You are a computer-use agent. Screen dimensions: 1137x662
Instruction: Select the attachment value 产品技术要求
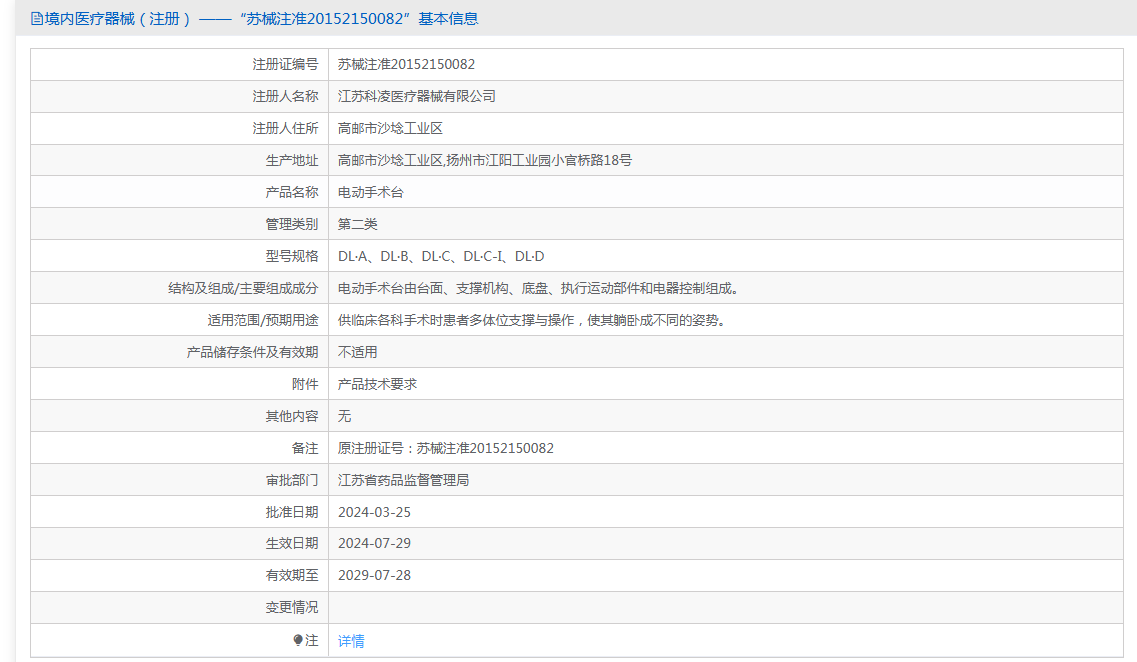pos(377,384)
